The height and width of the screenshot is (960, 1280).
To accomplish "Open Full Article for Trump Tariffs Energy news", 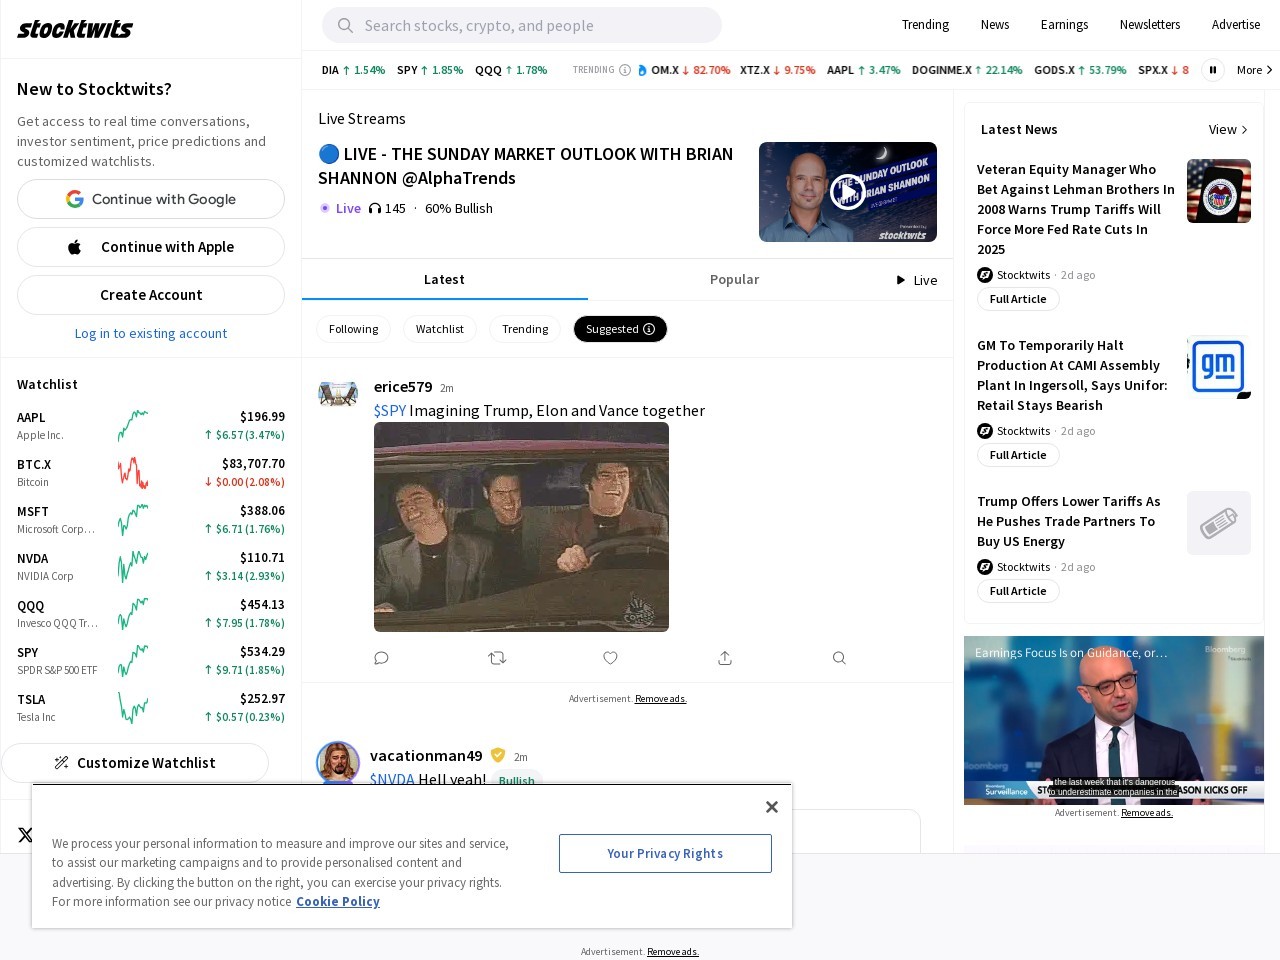I will point(1018,591).
